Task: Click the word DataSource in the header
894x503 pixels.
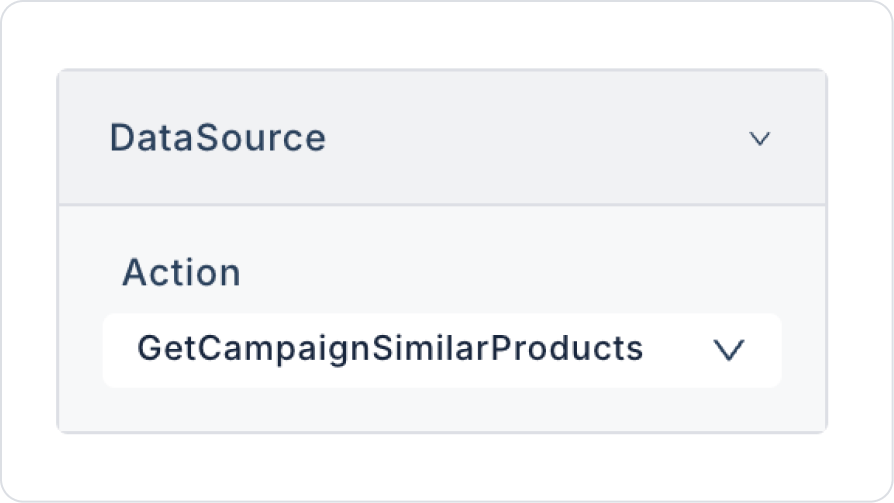Action: (x=217, y=138)
